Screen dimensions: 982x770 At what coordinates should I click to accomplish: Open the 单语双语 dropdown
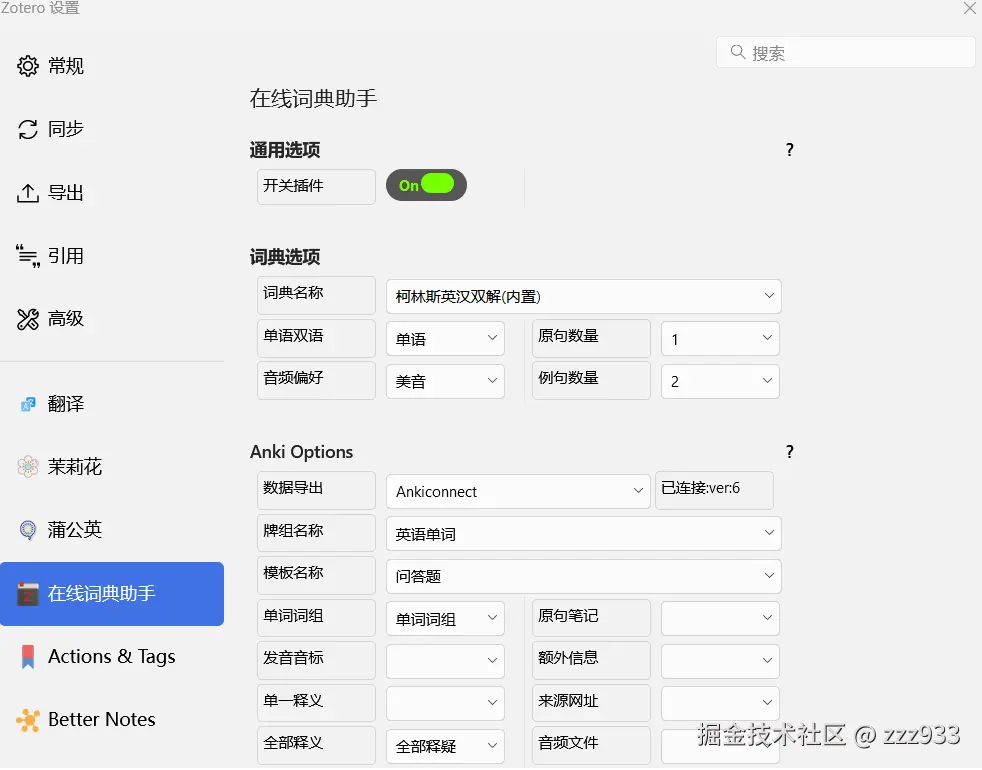point(445,338)
